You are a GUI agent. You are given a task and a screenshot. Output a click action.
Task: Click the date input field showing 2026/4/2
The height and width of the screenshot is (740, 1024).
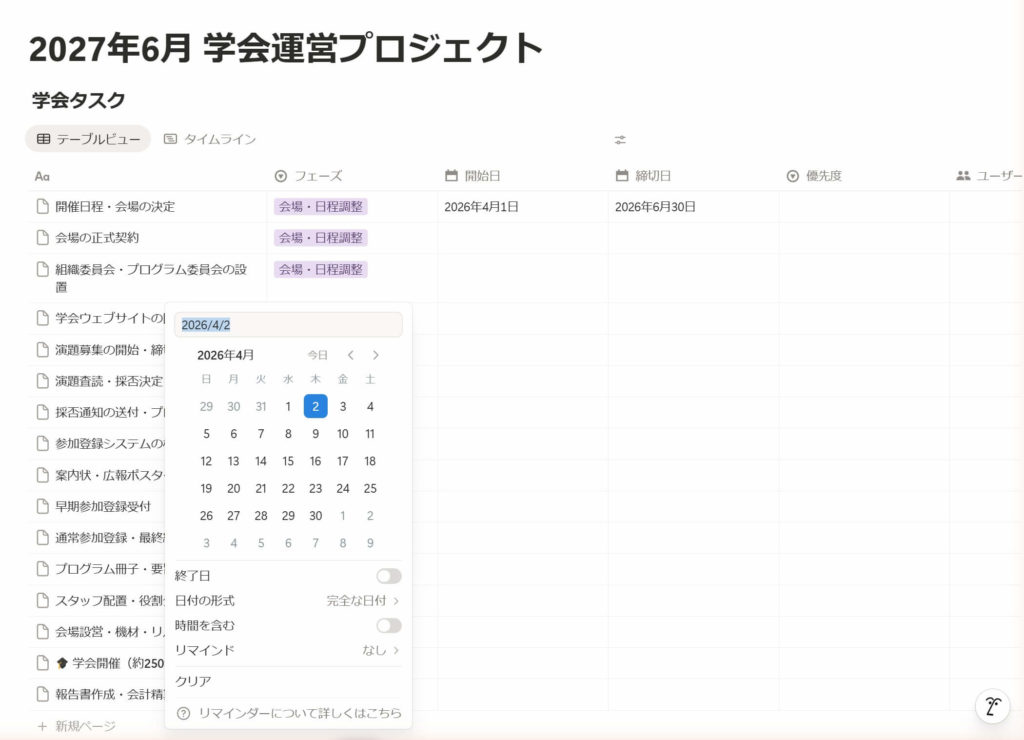288,325
